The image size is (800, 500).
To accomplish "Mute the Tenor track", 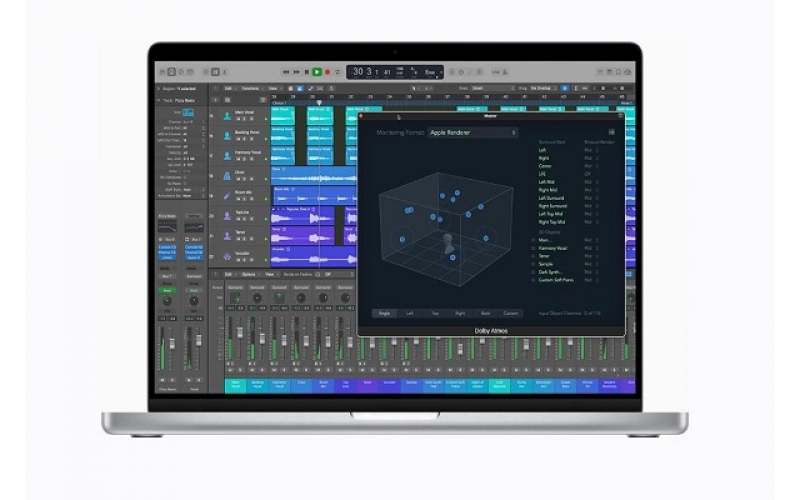I will [x=238, y=239].
